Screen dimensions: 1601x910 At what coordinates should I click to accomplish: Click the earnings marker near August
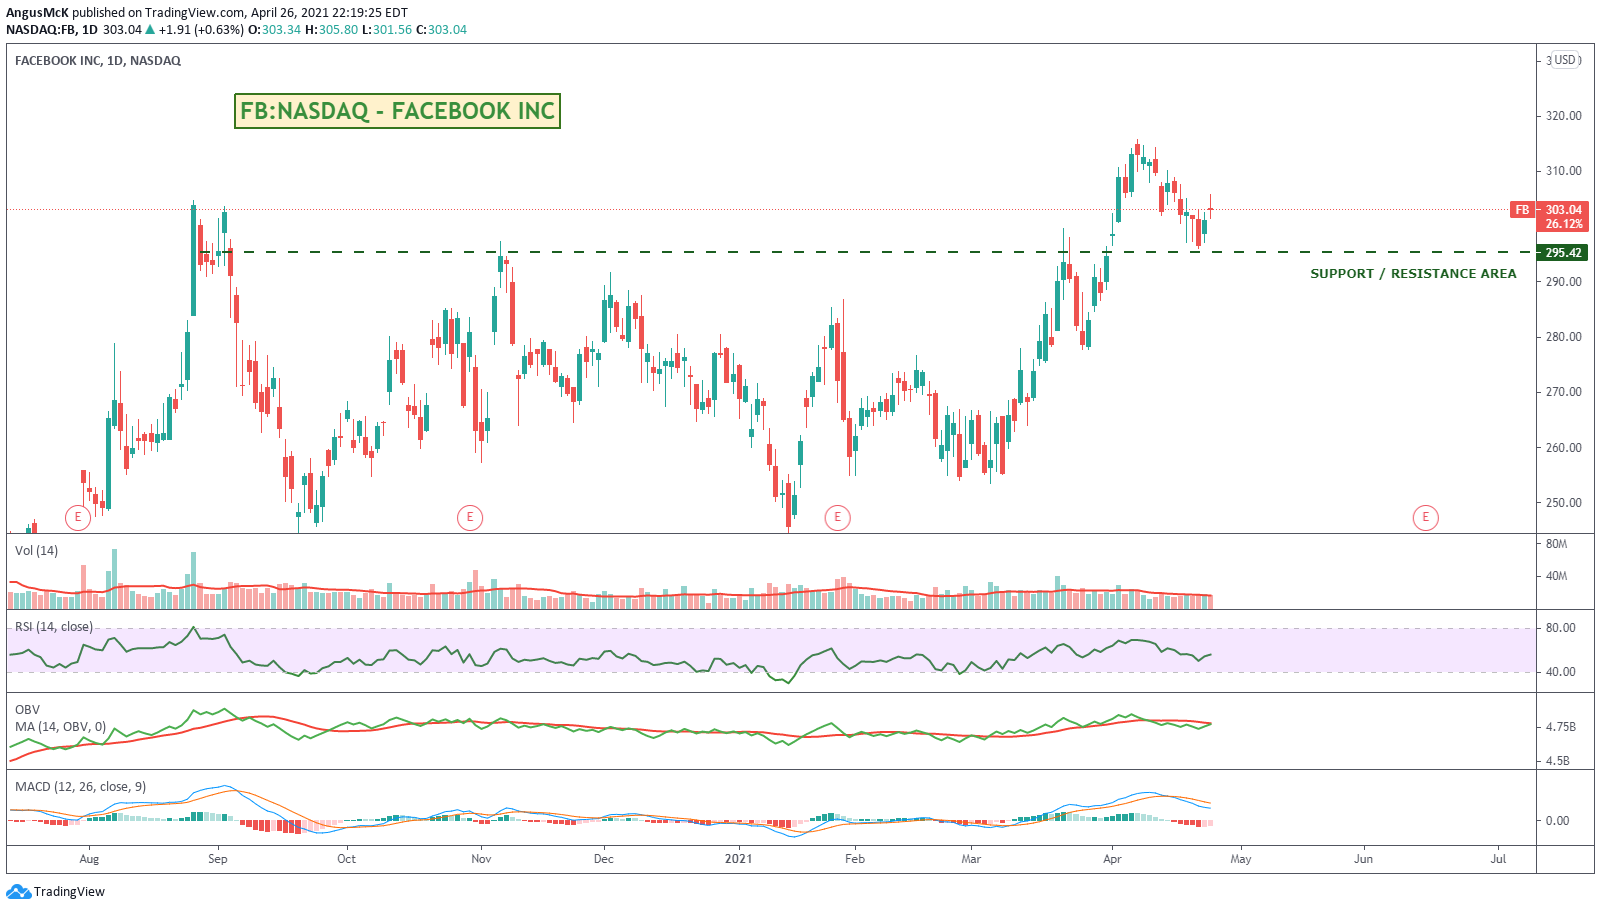78,517
